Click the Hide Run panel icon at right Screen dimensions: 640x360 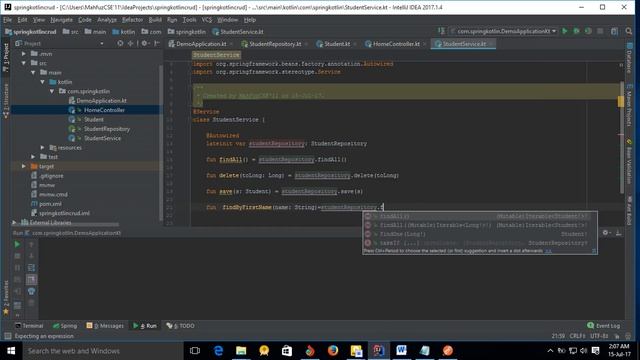click(618, 233)
